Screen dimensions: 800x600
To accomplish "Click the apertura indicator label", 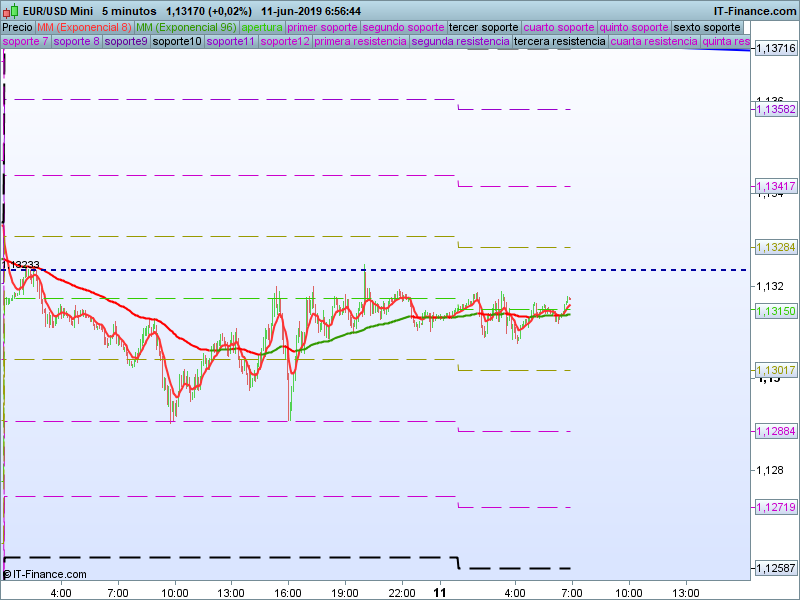I will [x=261, y=27].
